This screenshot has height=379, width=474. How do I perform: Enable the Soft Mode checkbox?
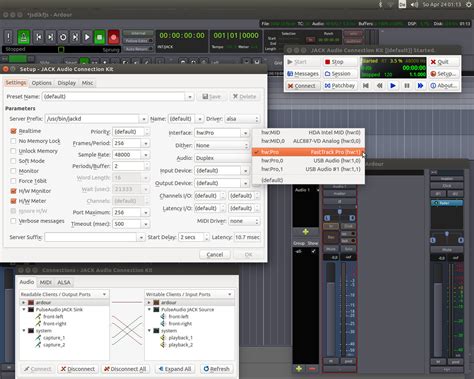click(x=13, y=161)
